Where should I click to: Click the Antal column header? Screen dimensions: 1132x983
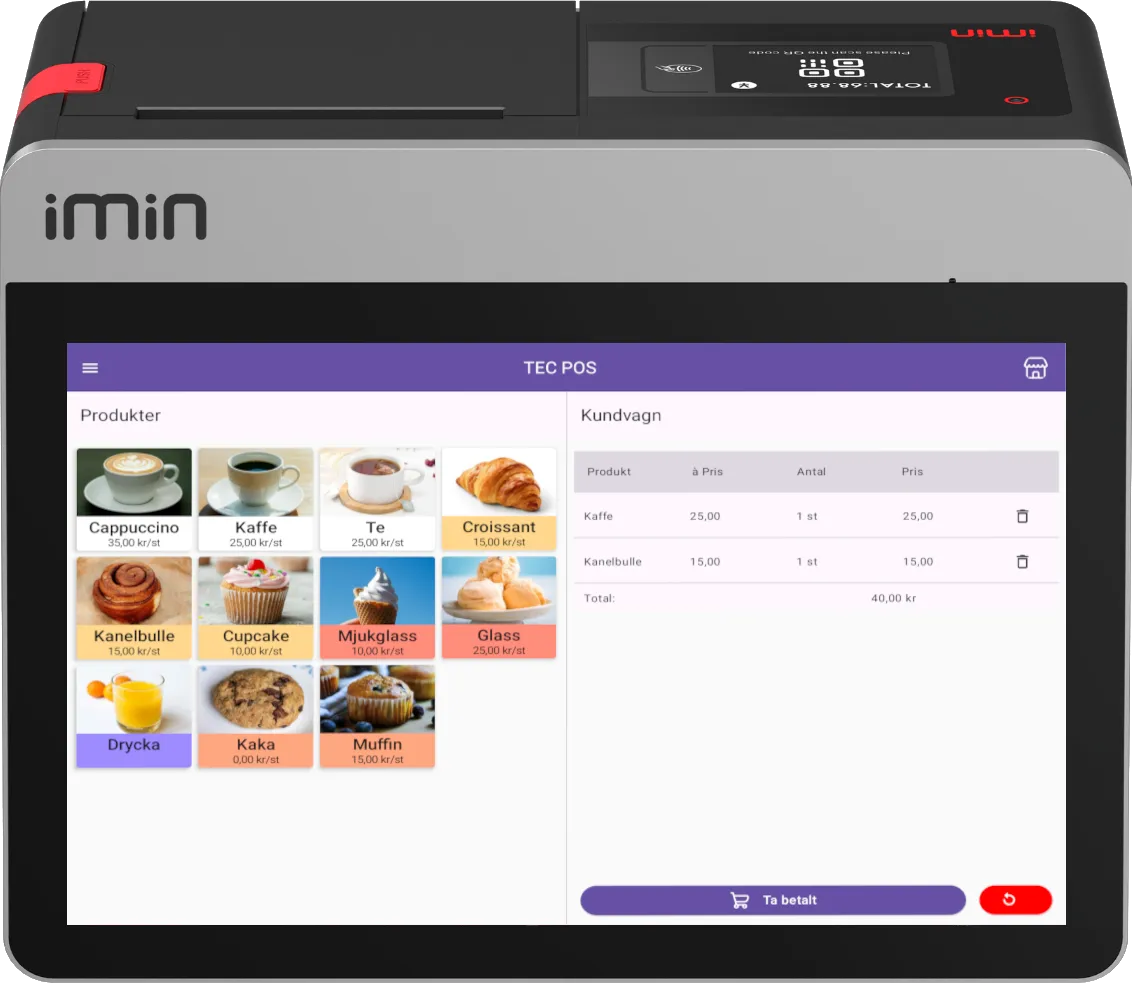811,471
